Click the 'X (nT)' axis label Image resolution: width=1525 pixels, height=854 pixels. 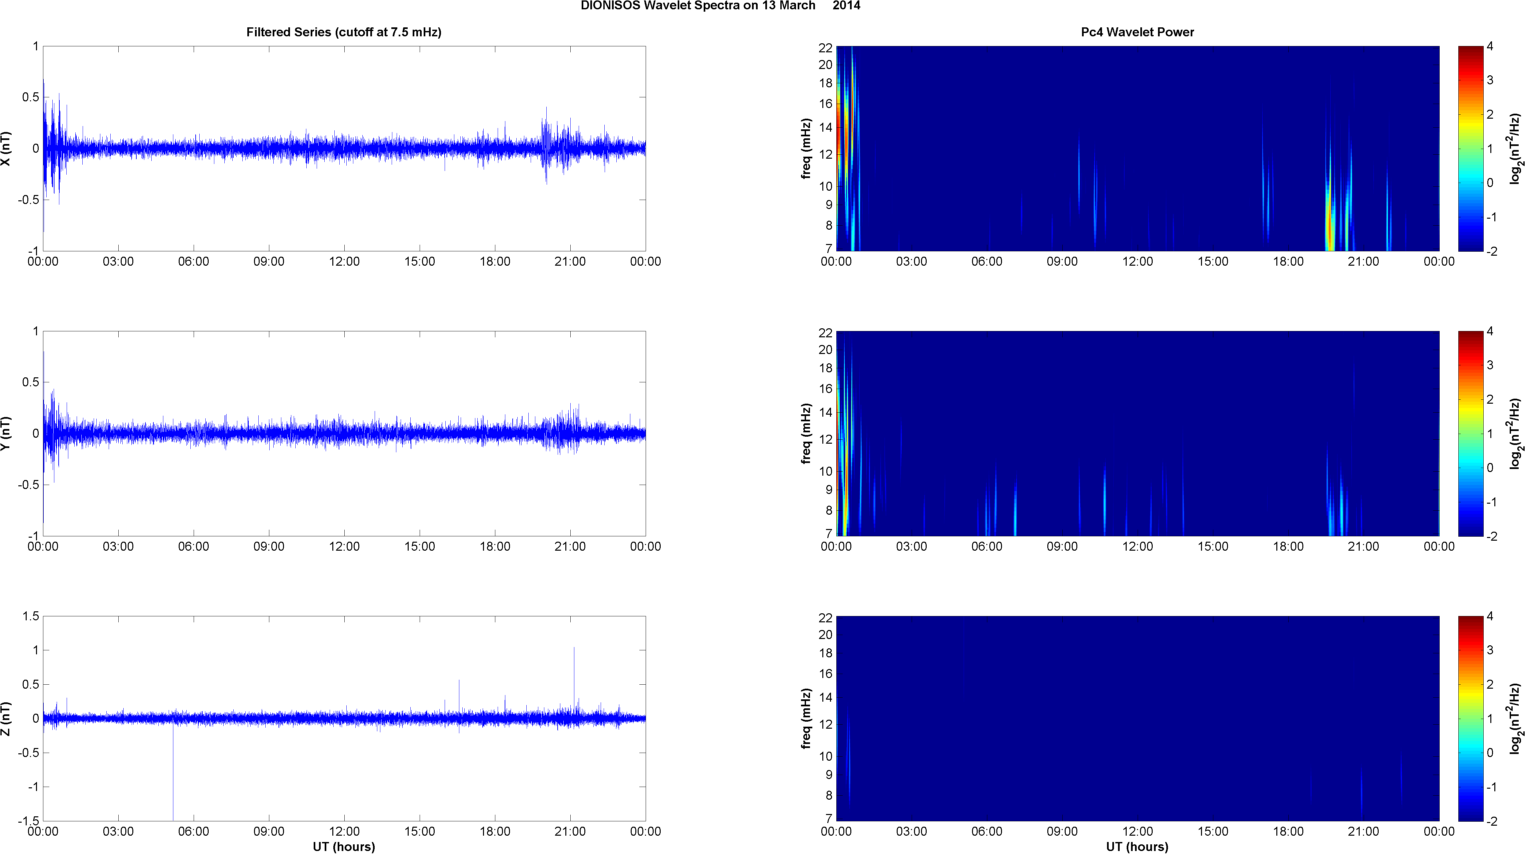point(7,148)
